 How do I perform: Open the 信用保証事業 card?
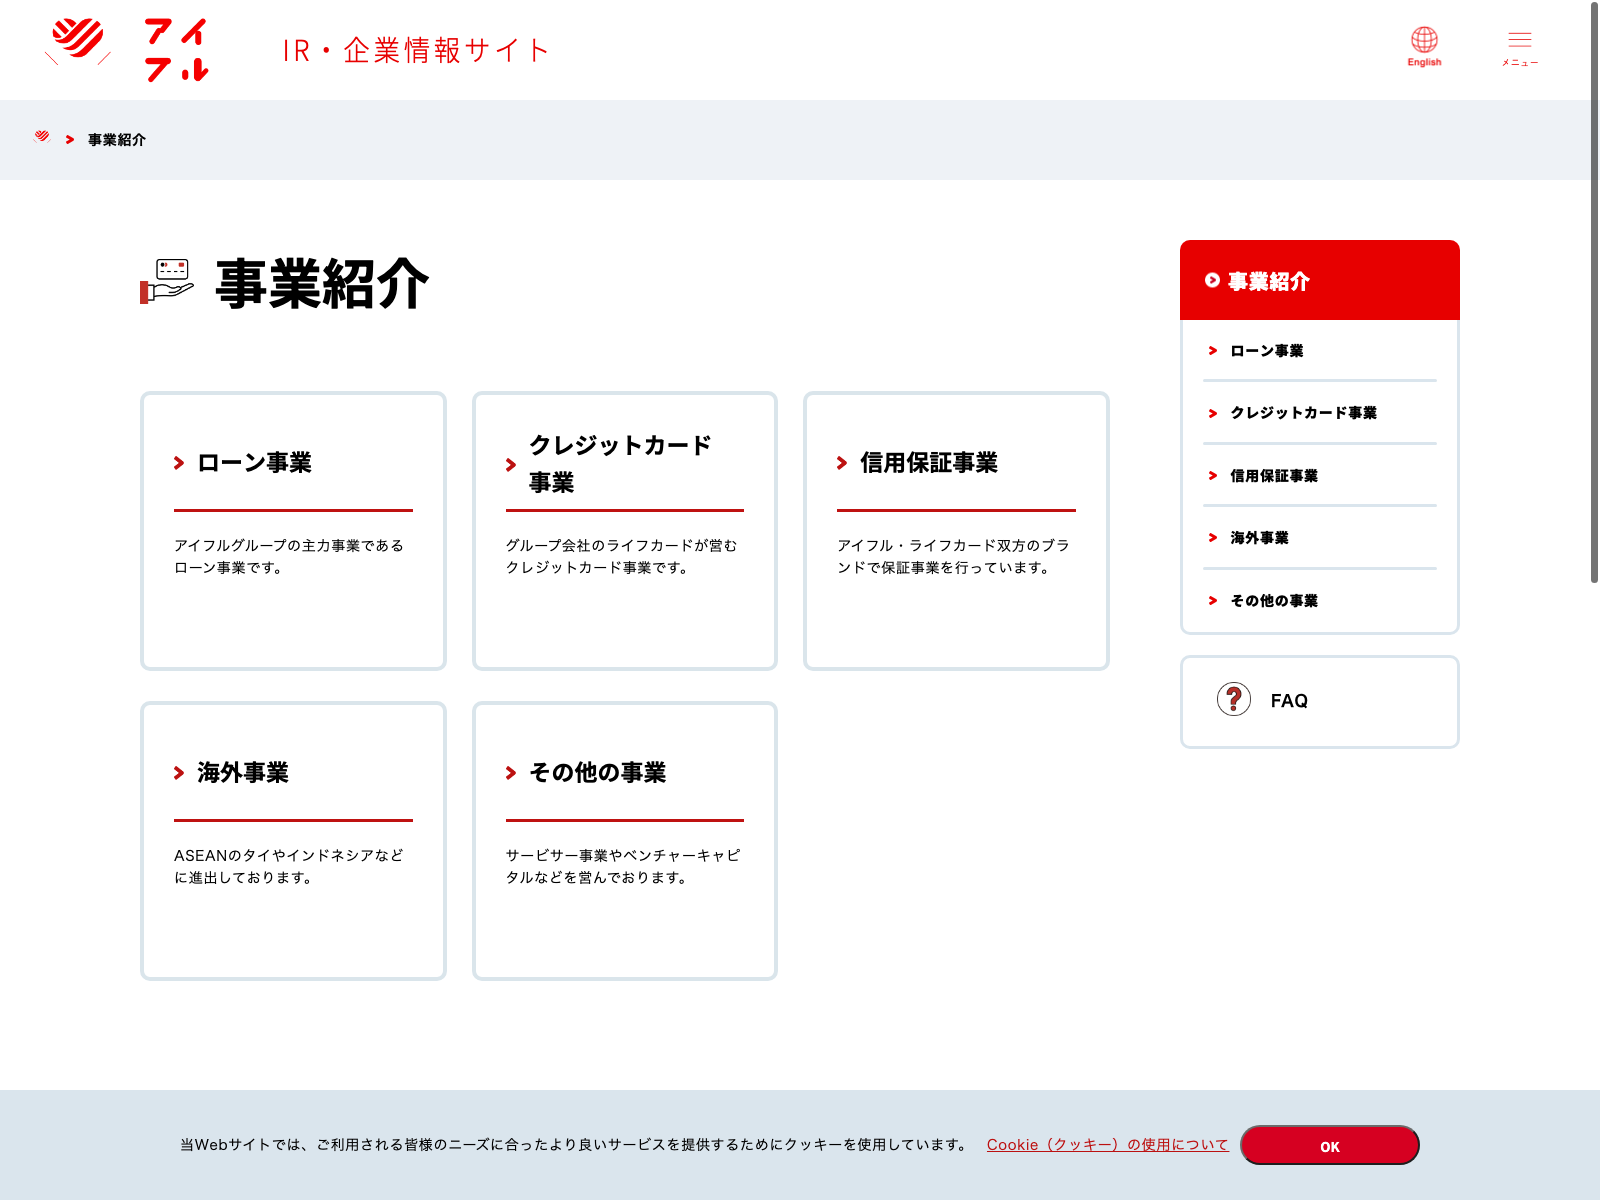pos(956,530)
